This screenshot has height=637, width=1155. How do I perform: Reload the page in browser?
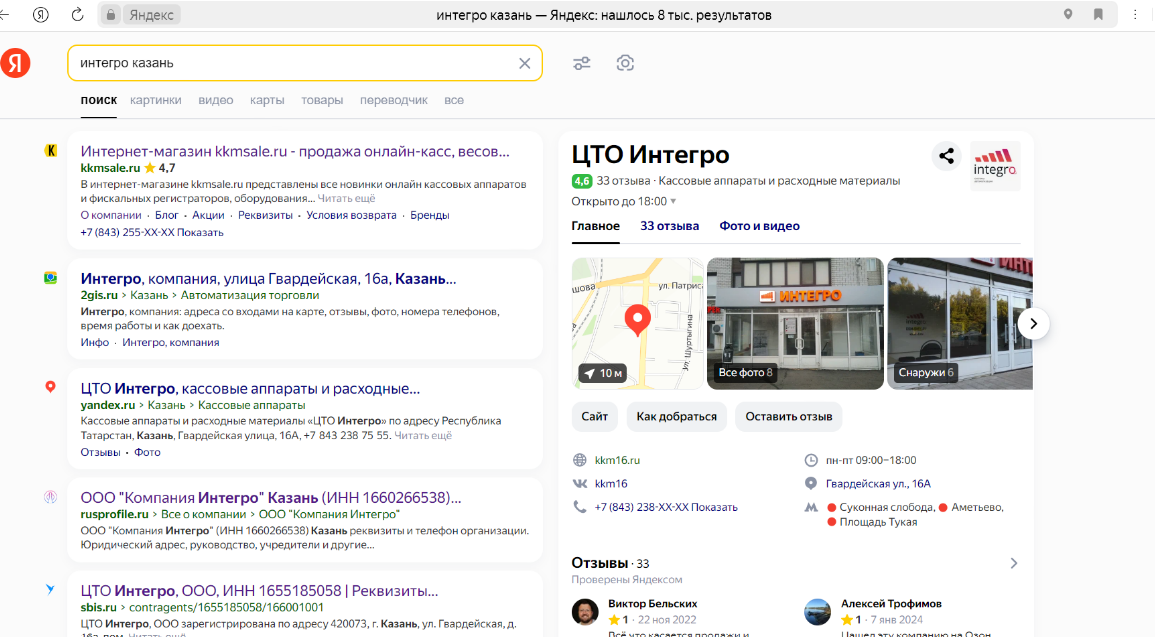77,15
